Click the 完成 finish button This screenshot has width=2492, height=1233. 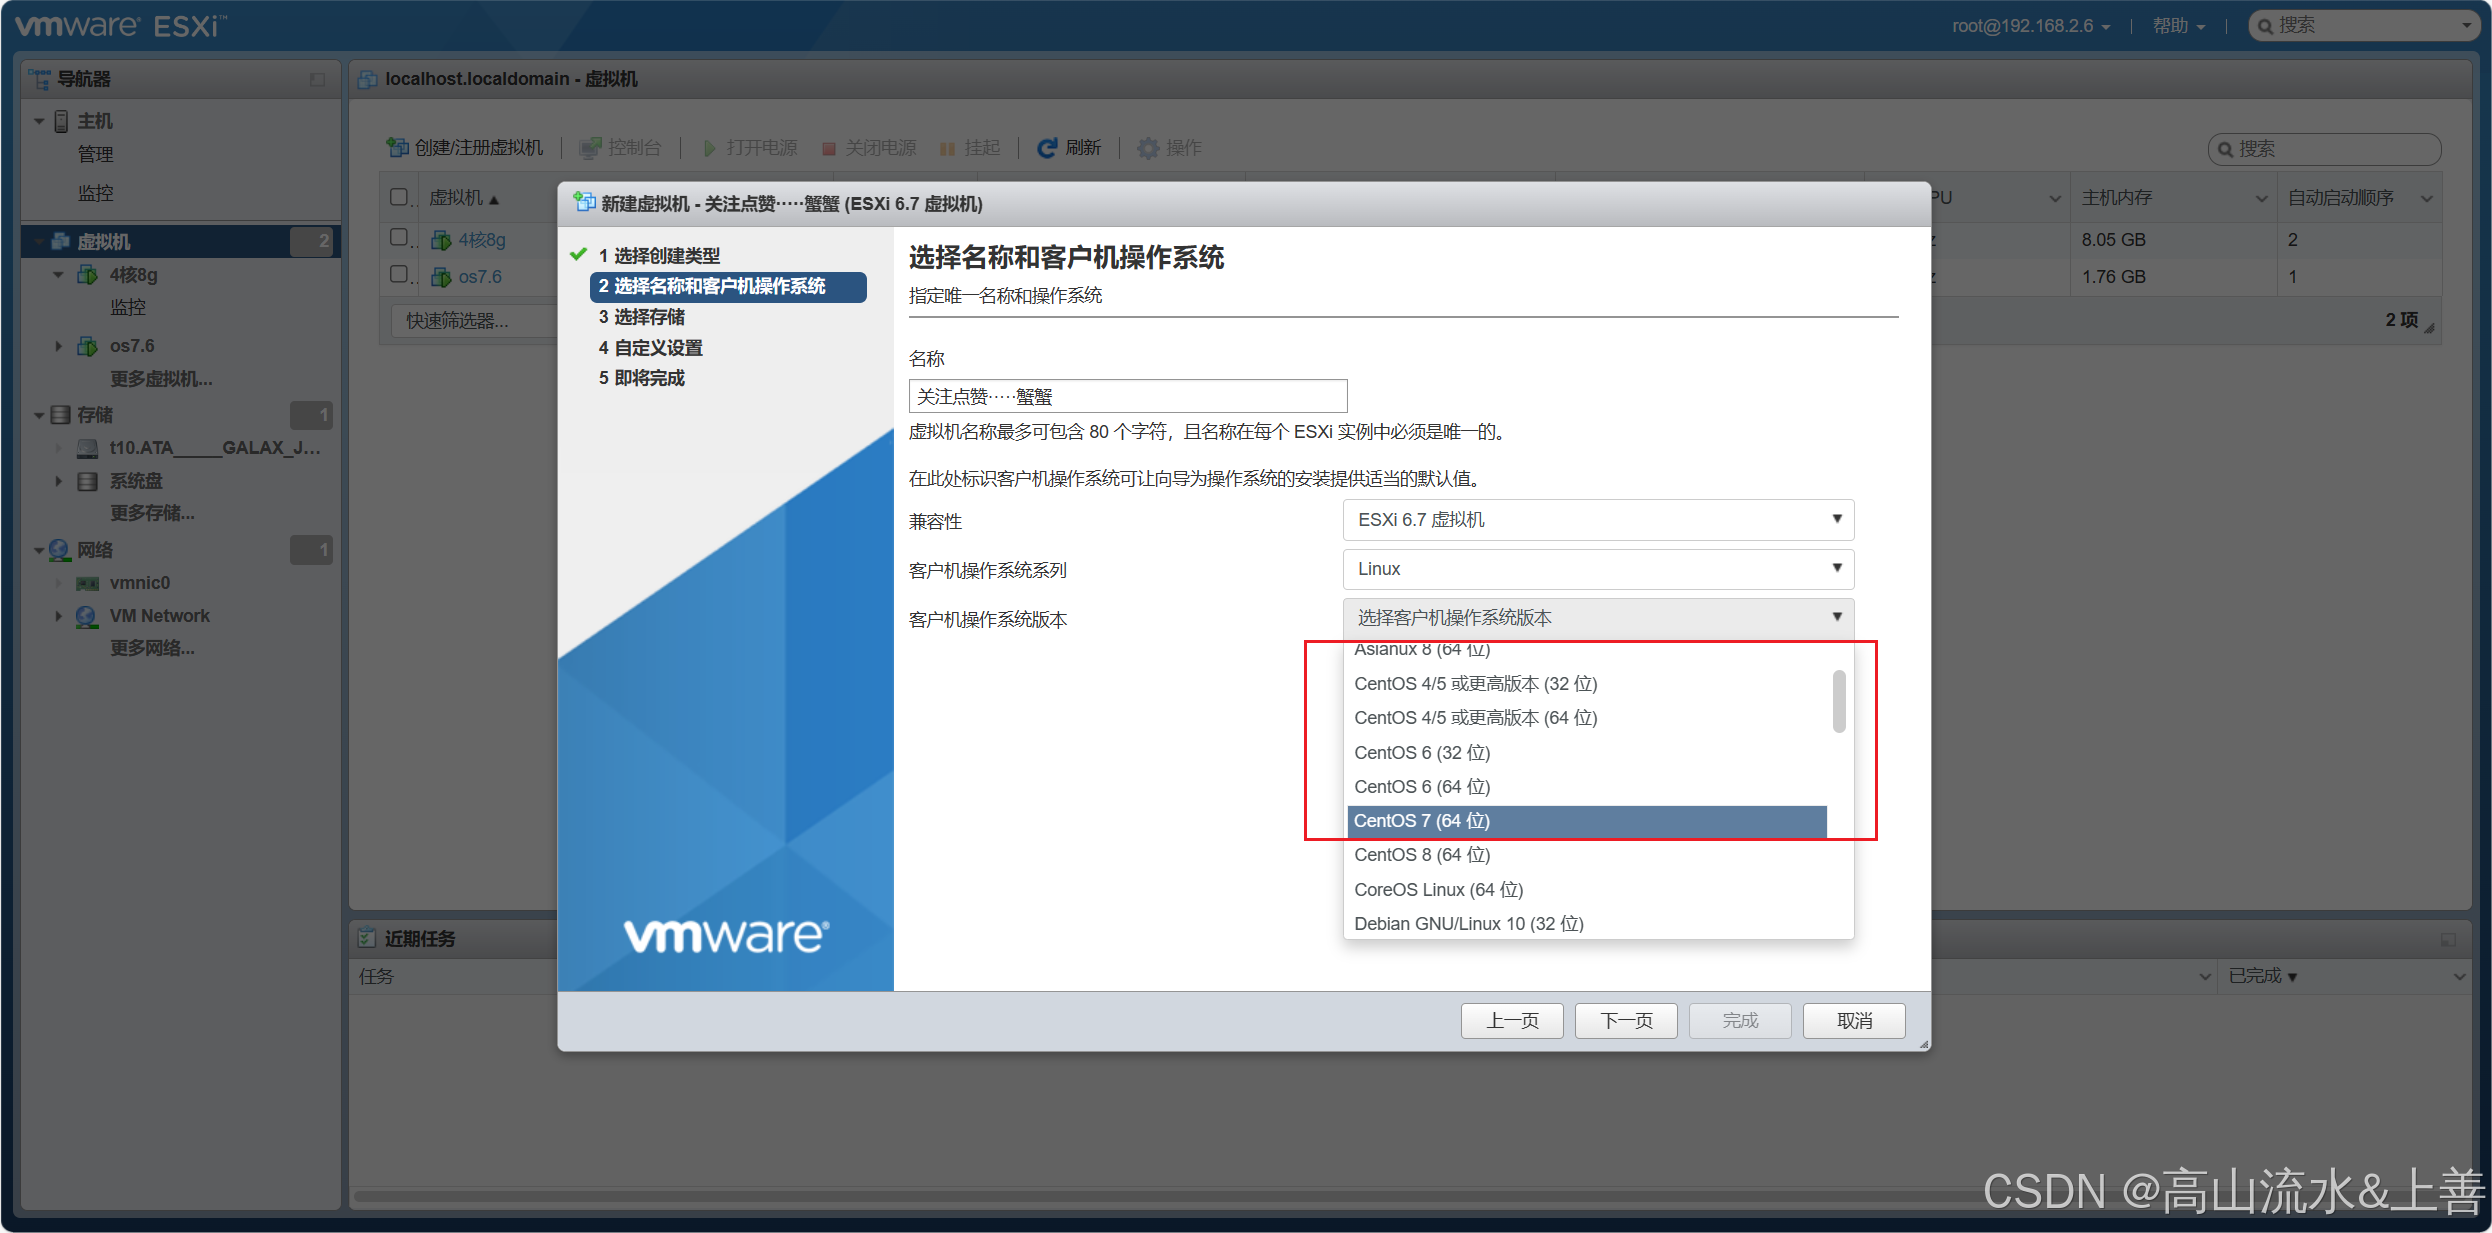pyautogui.click(x=1739, y=1021)
